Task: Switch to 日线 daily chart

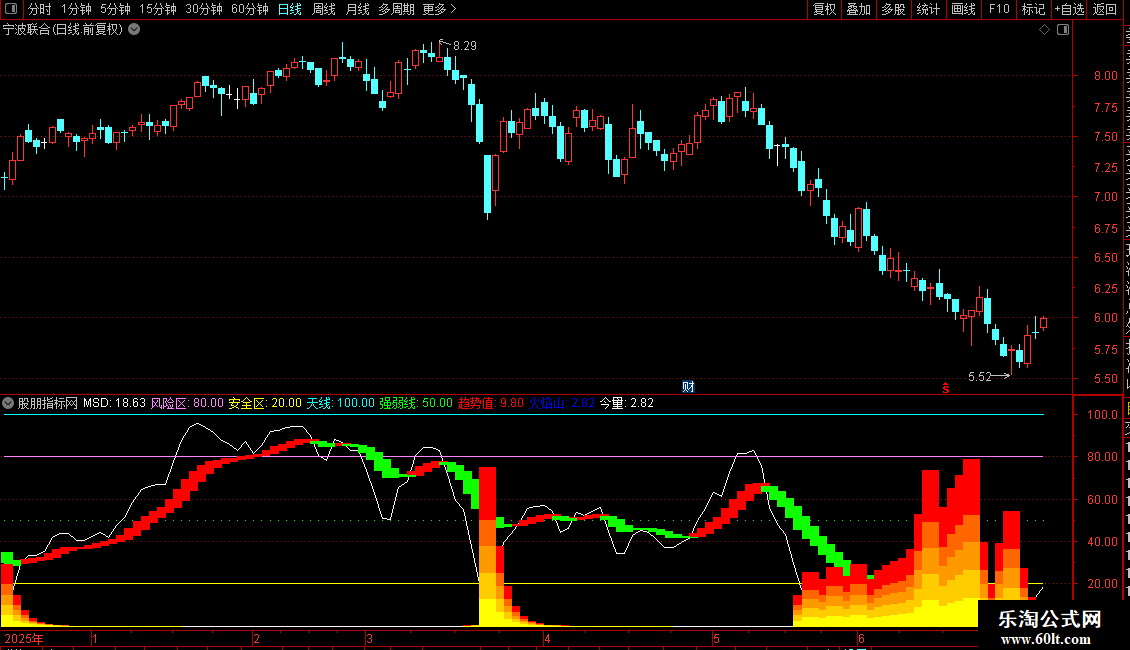Action: click(290, 9)
